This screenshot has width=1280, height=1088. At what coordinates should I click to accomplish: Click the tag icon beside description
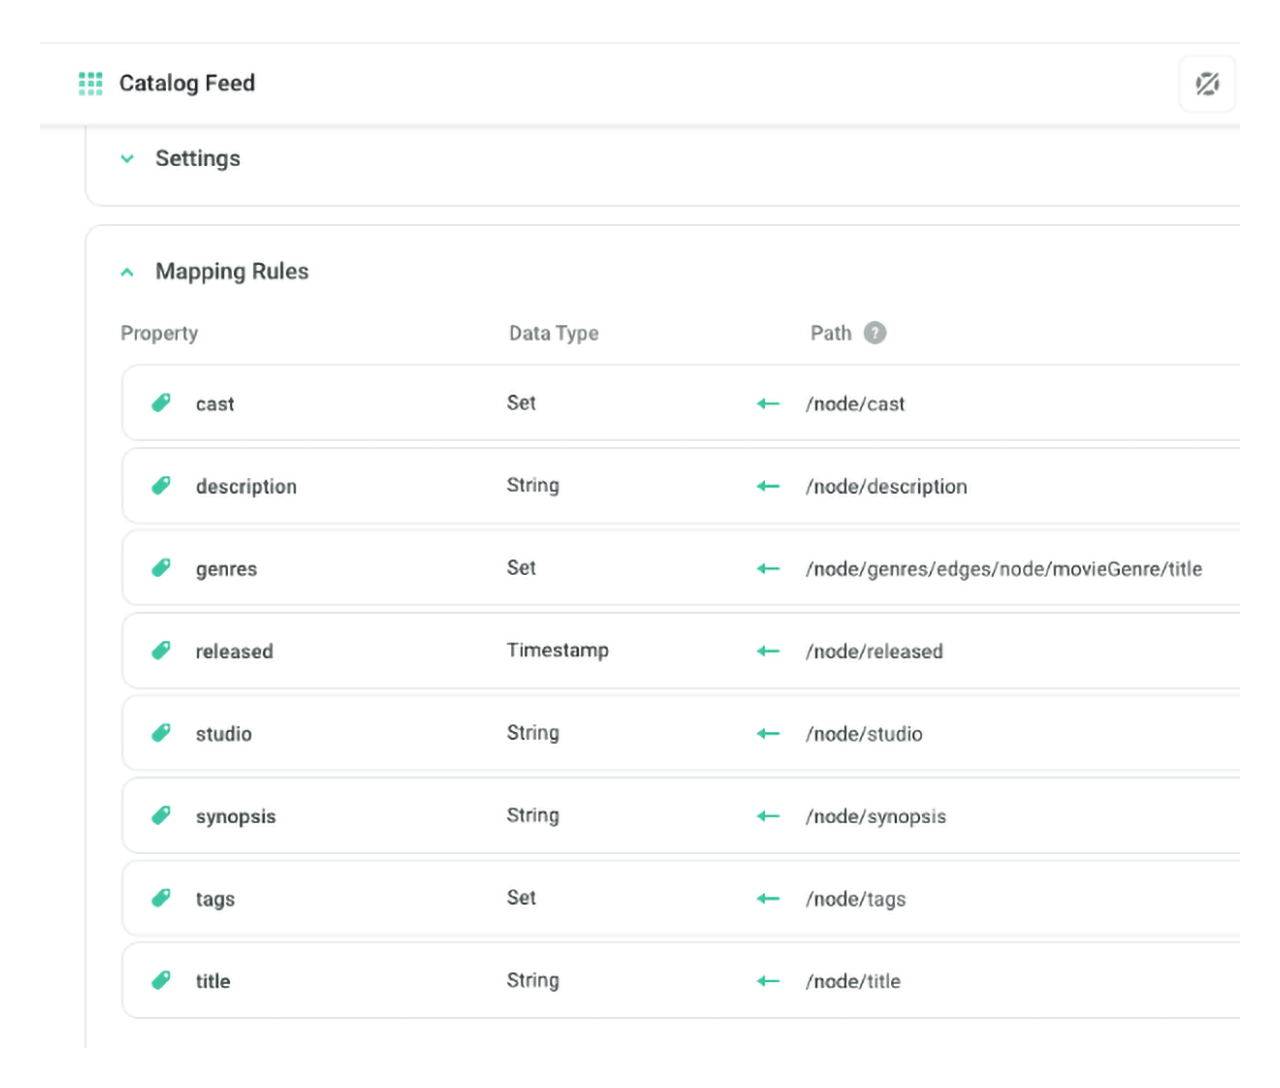point(161,486)
